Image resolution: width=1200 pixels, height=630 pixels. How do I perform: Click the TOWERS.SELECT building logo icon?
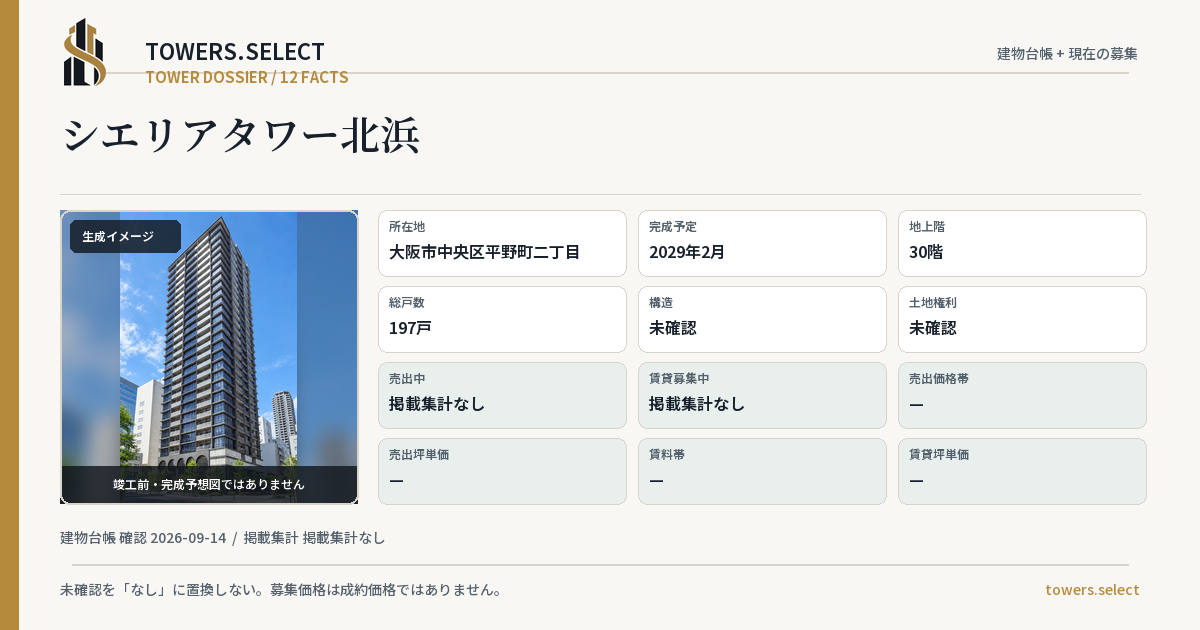point(85,52)
